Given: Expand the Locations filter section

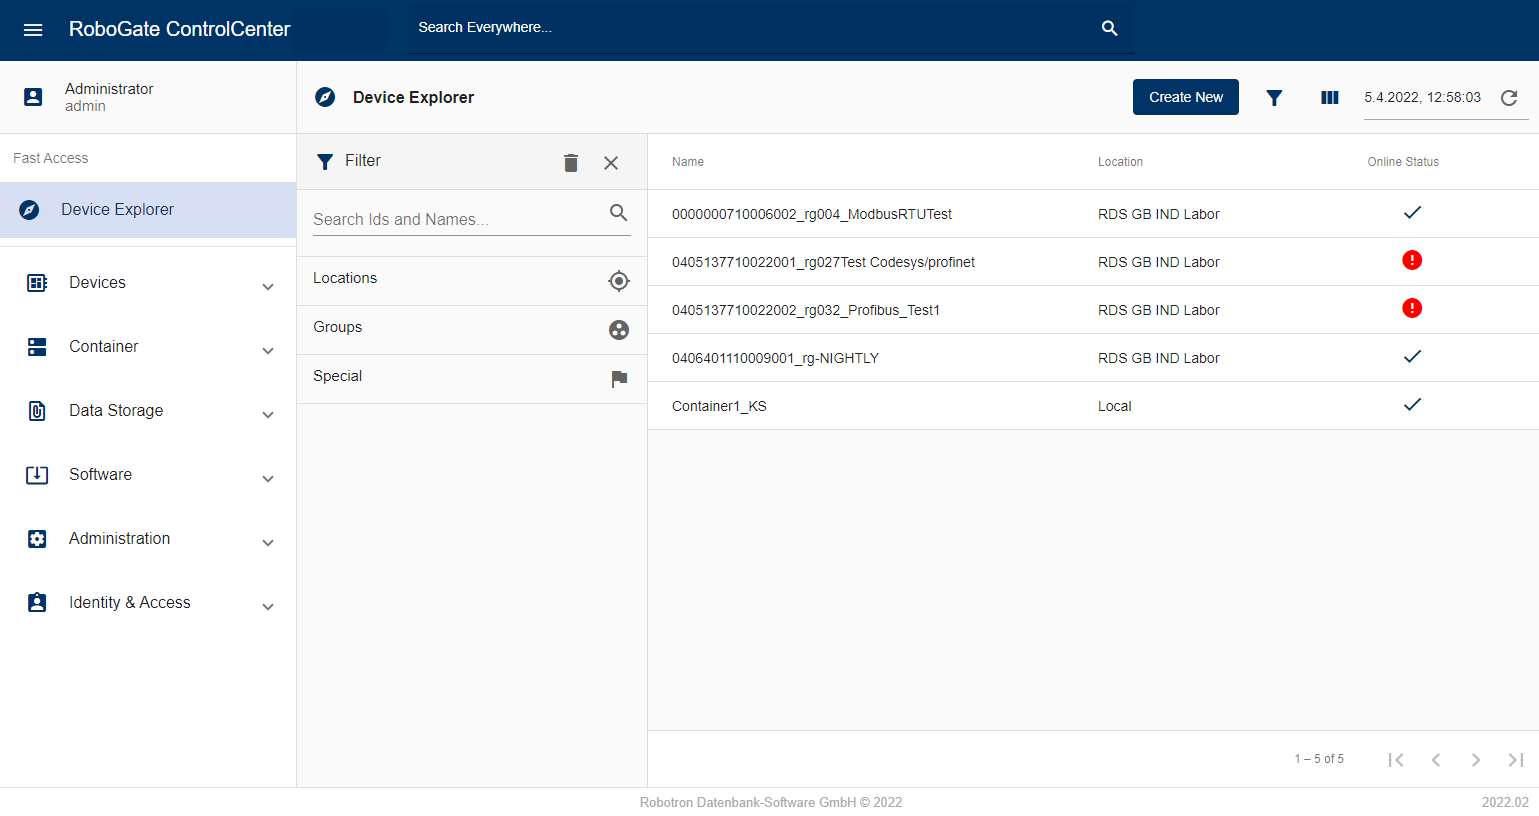Looking at the screenshot, I should click(472, 281).
